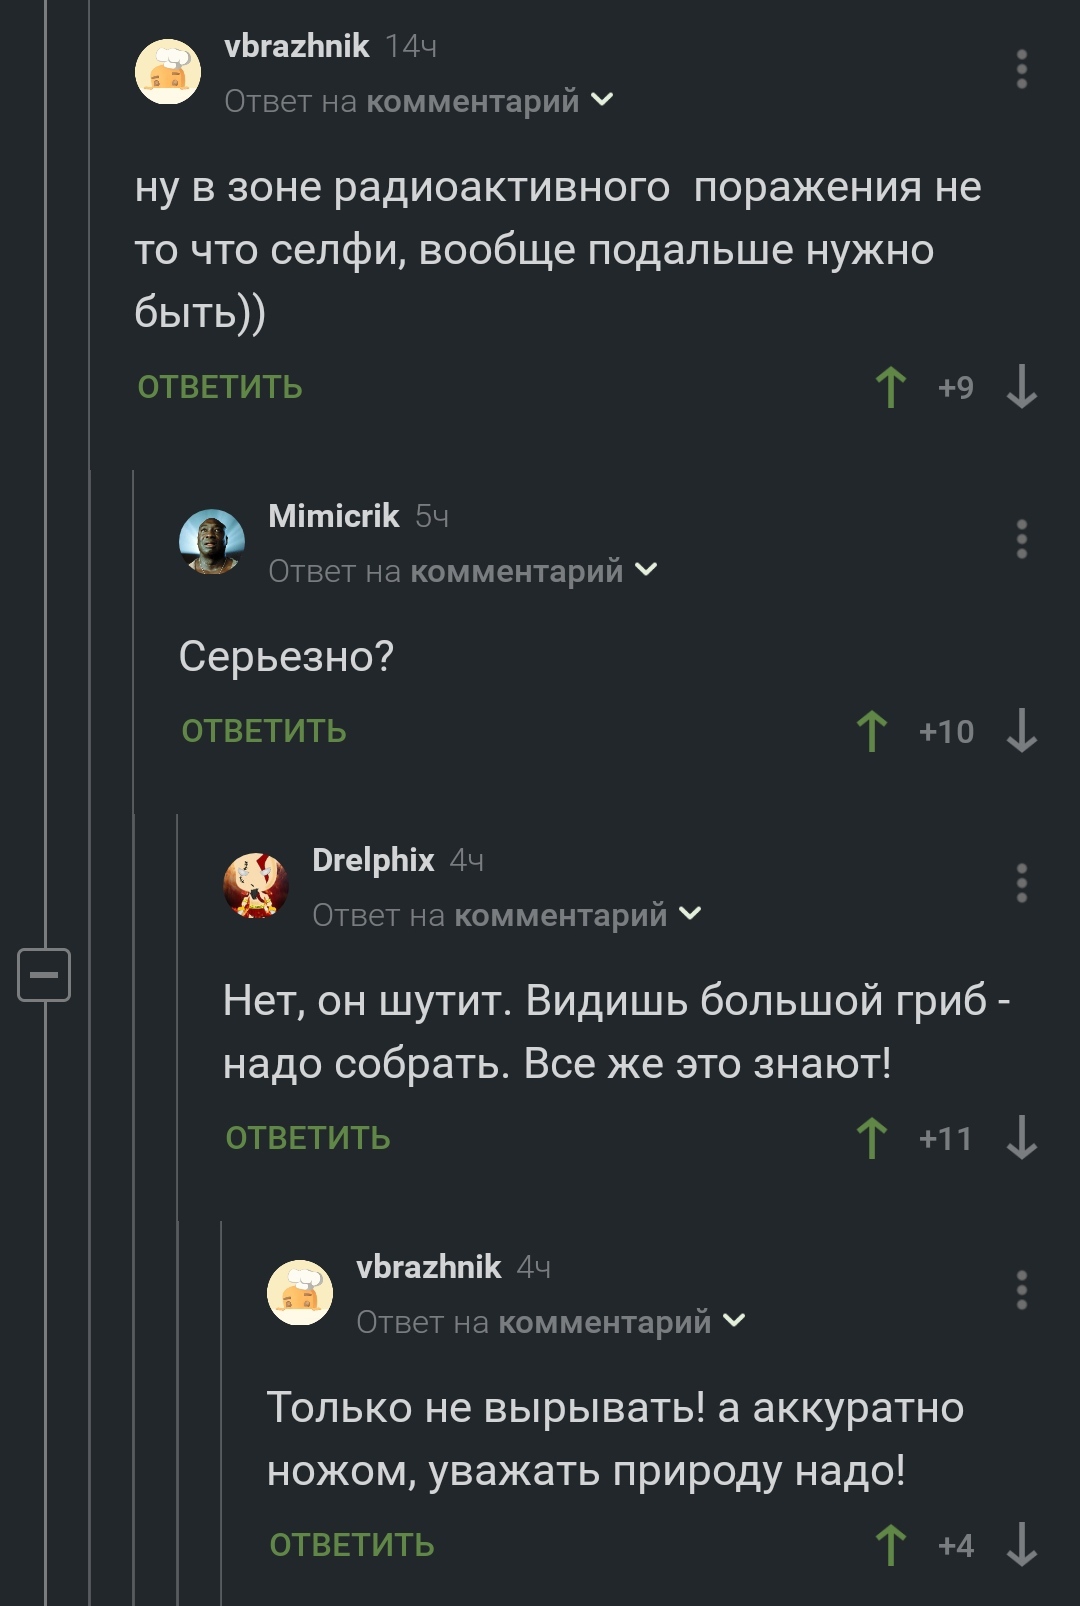The image size is (1080, 1606).
Task: Open Drelphix username link
Action: tap(373, 860)
